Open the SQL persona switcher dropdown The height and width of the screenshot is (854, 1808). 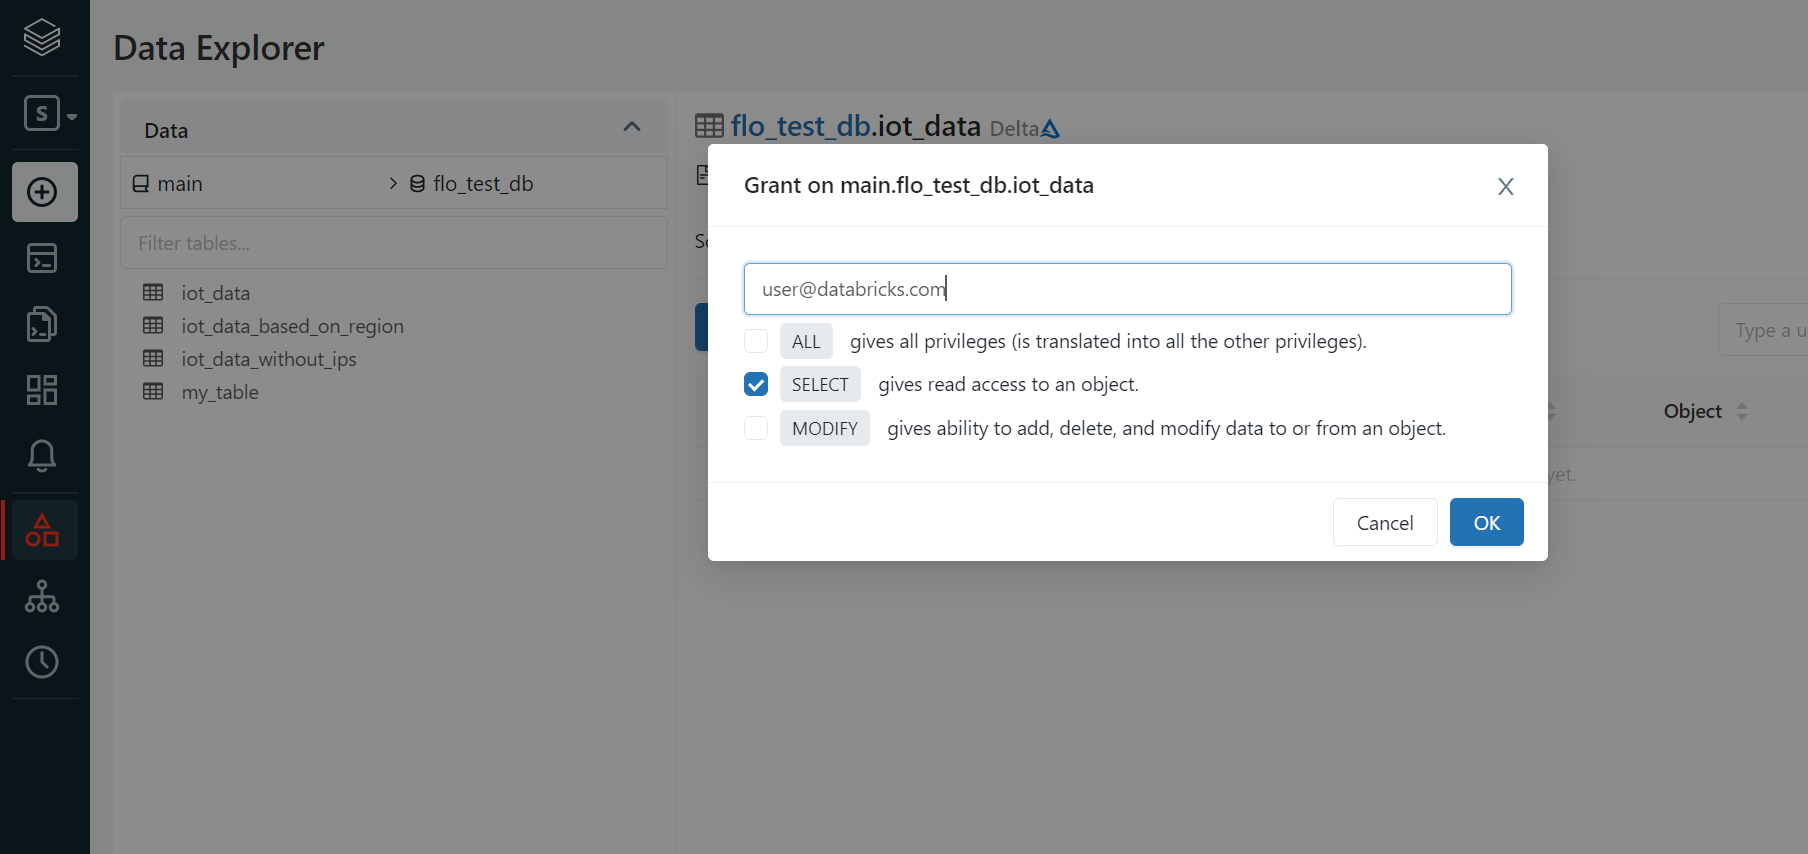pos(50,114)
